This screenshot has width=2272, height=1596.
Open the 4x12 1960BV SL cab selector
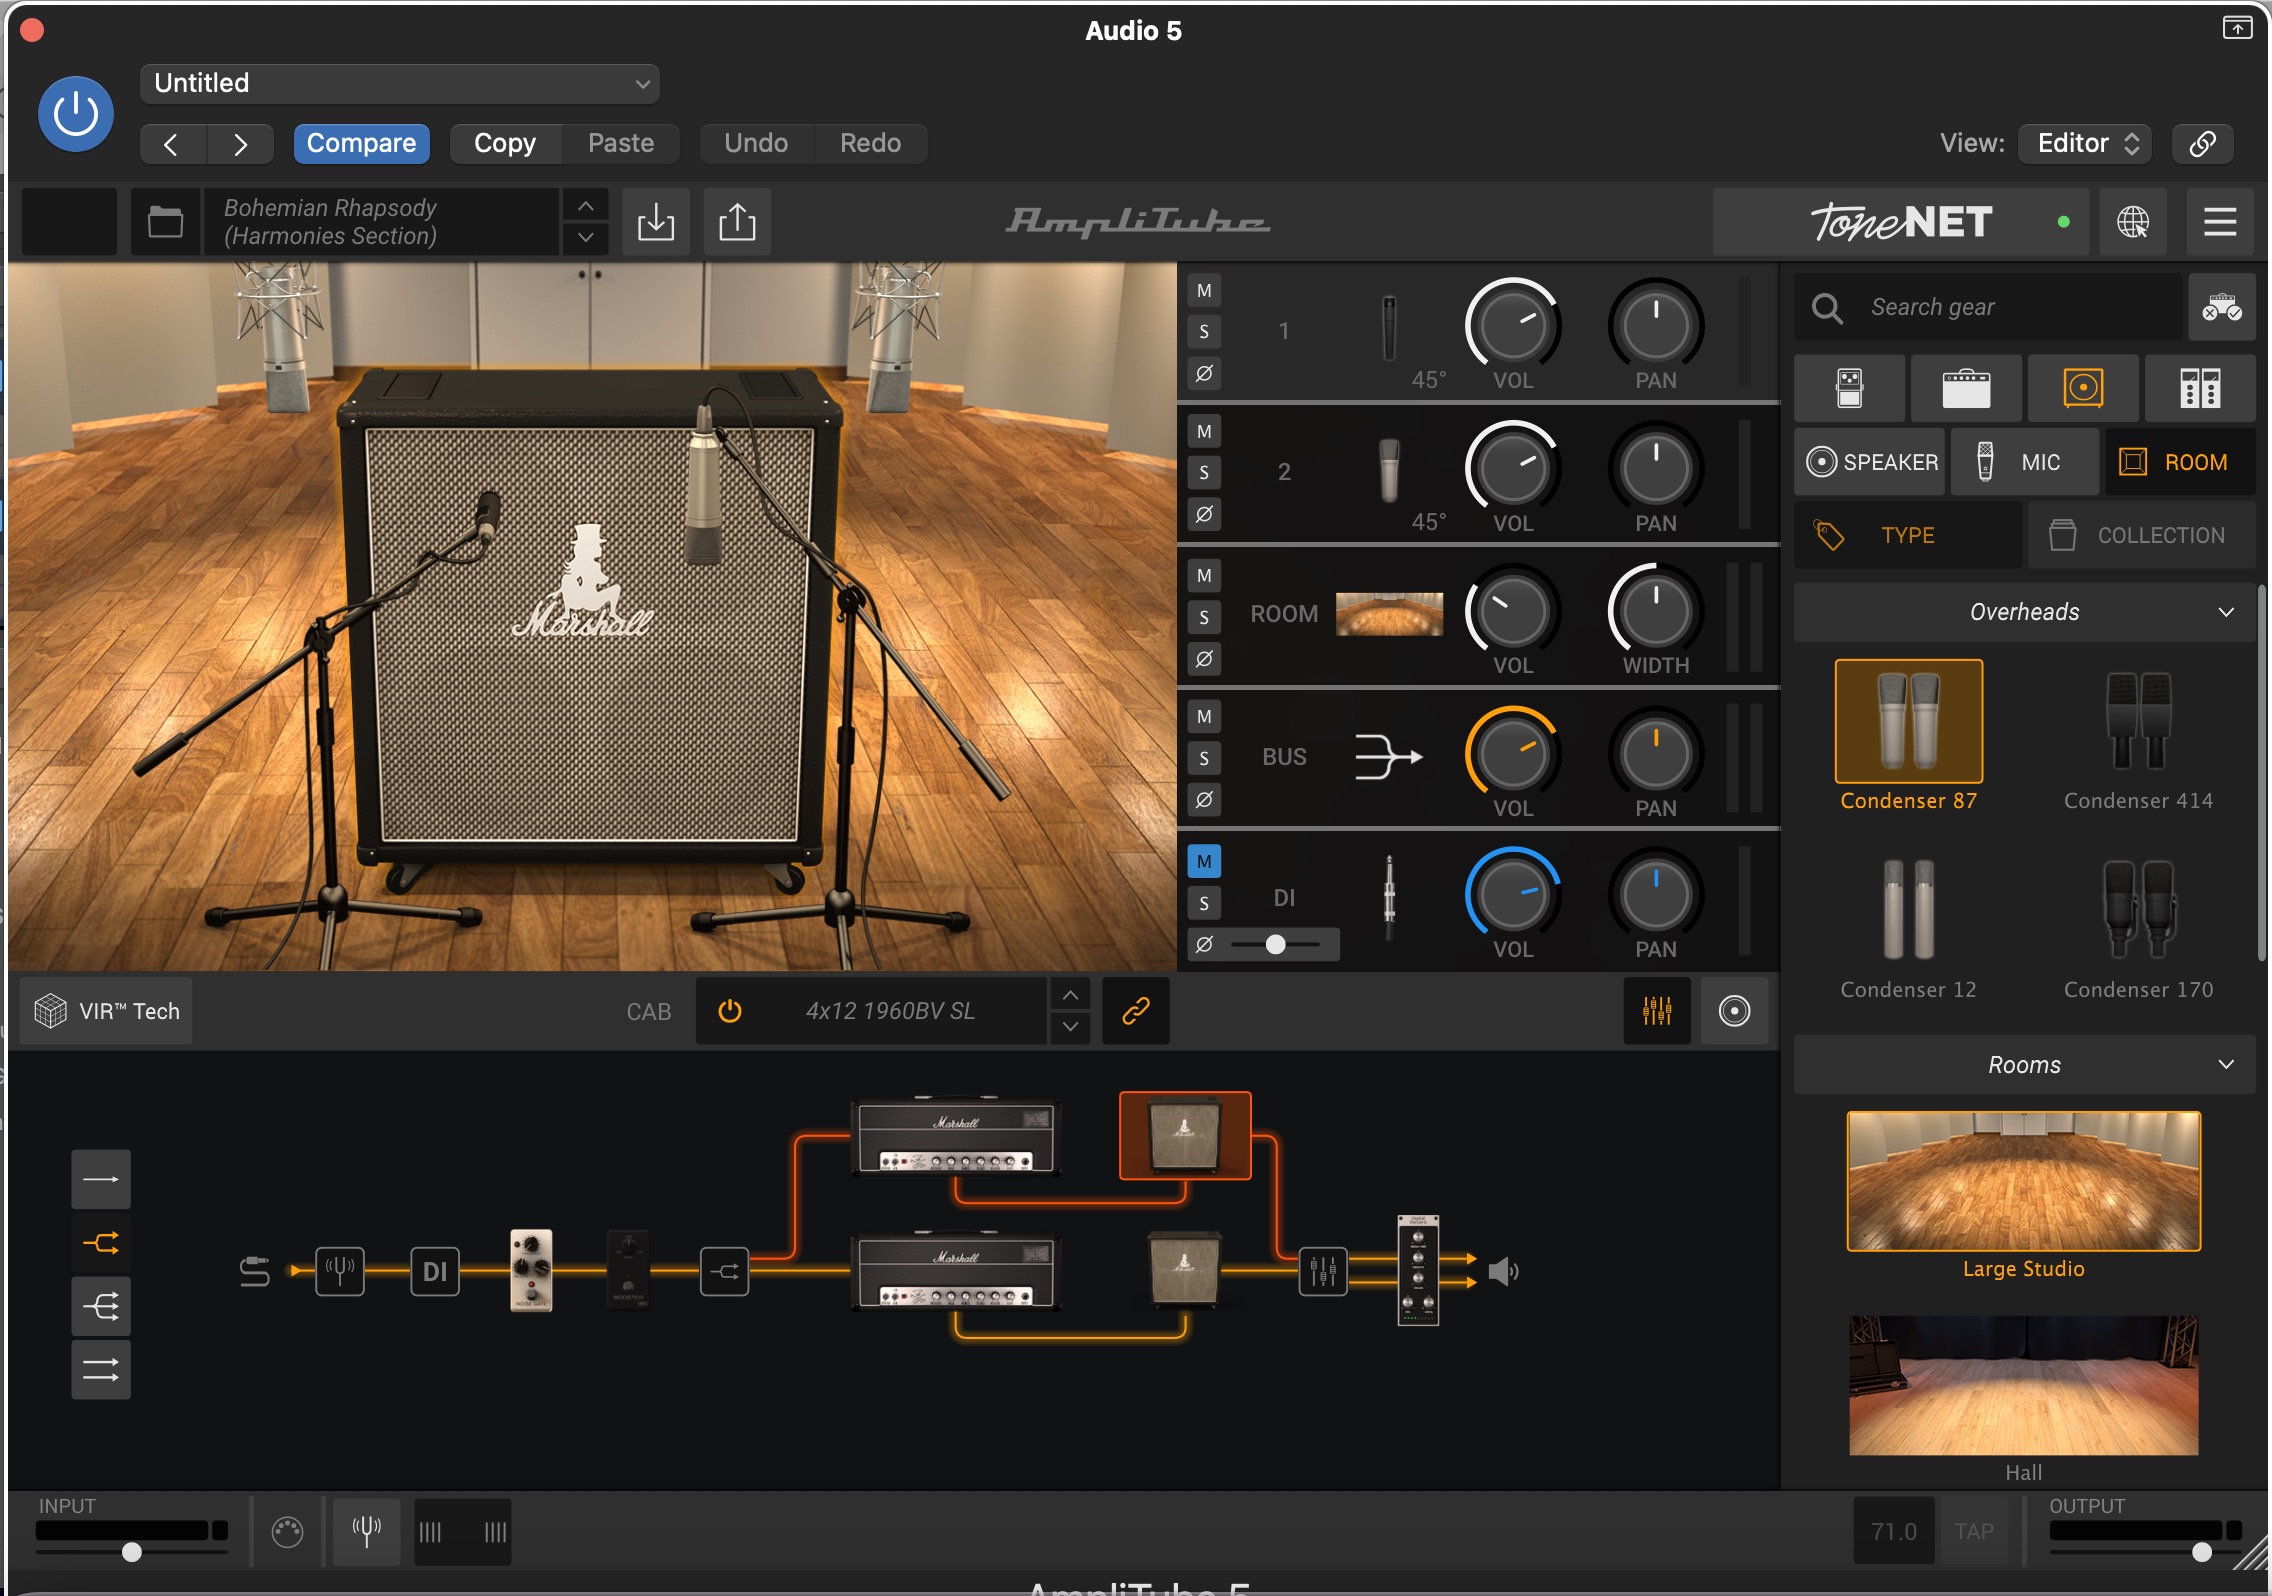(x=890, y=1011)
